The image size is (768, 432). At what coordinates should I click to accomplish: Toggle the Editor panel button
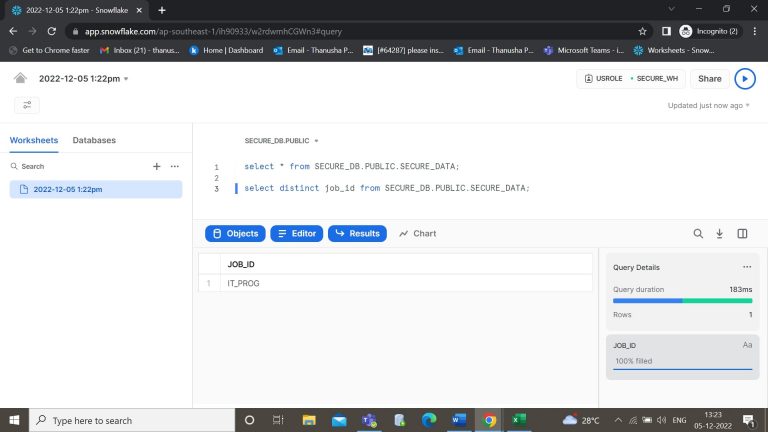pyautogui.click(x=295, y=233)
